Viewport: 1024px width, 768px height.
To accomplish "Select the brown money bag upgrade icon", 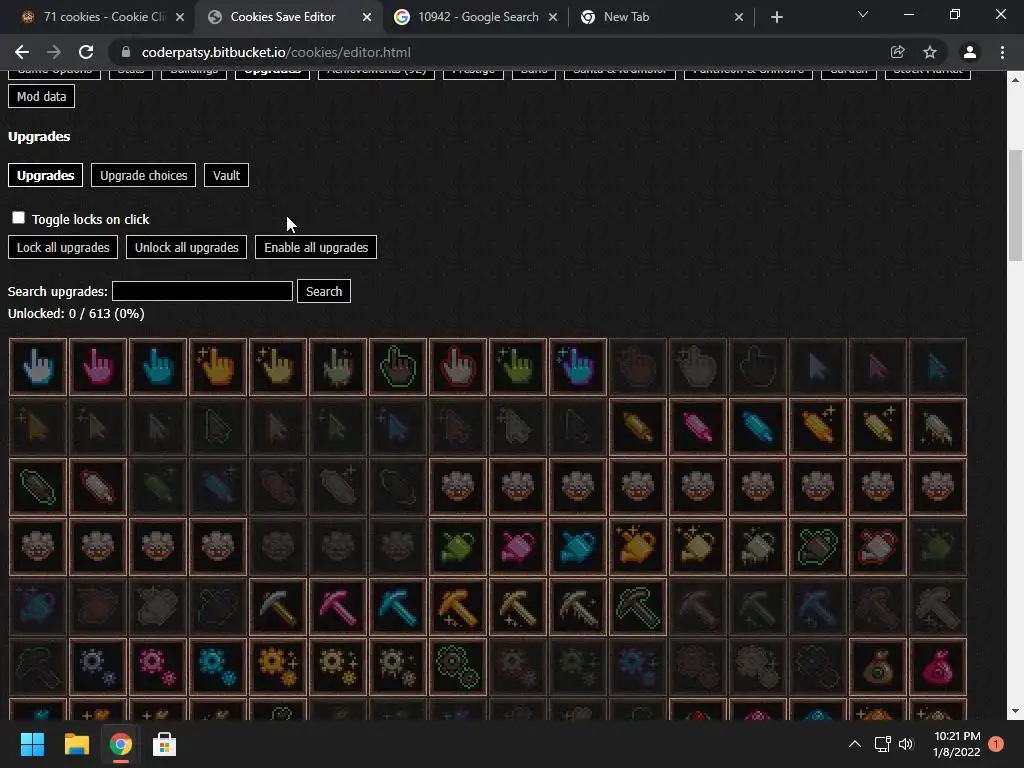I will (878, 667).
